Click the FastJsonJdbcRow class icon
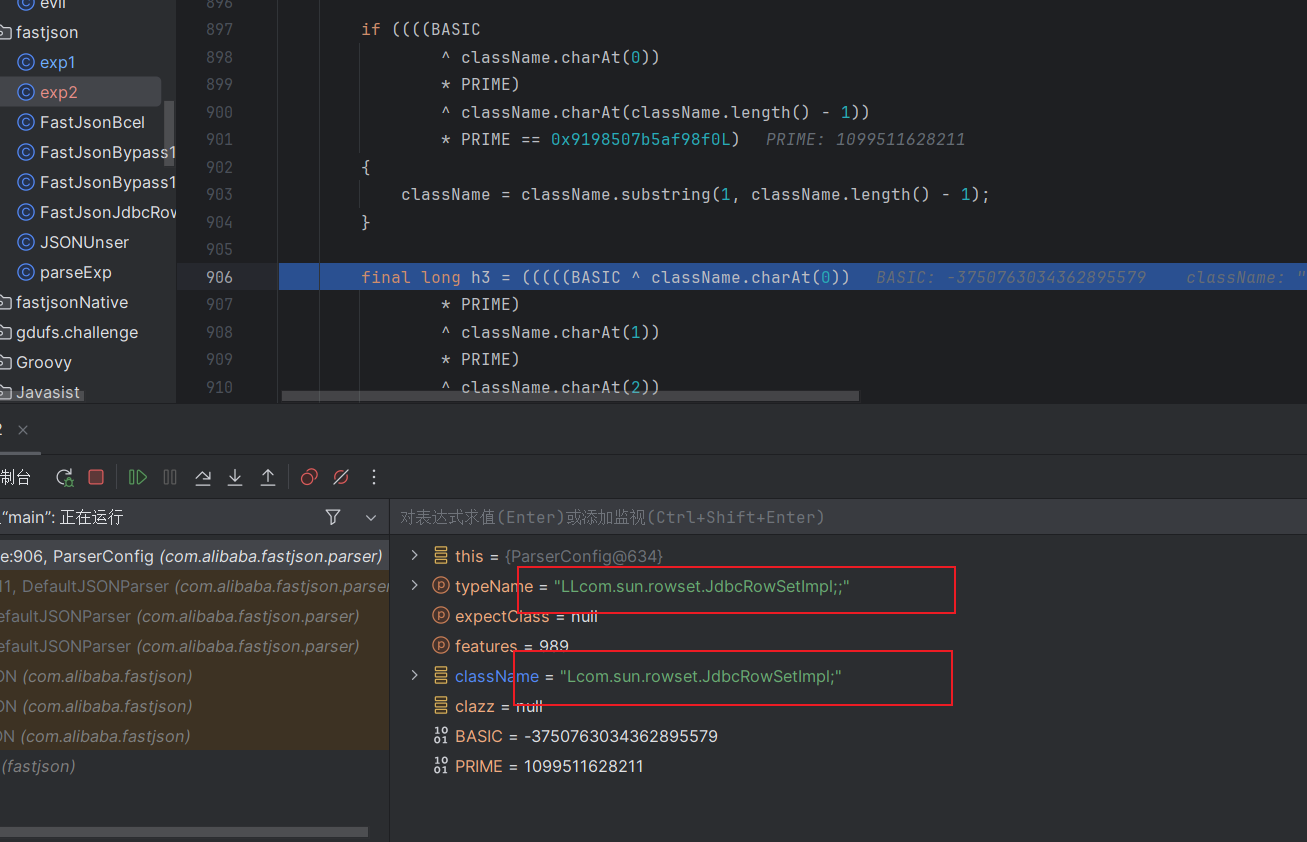This screenshot has width=1307, height=842. [x=26, y=212]
